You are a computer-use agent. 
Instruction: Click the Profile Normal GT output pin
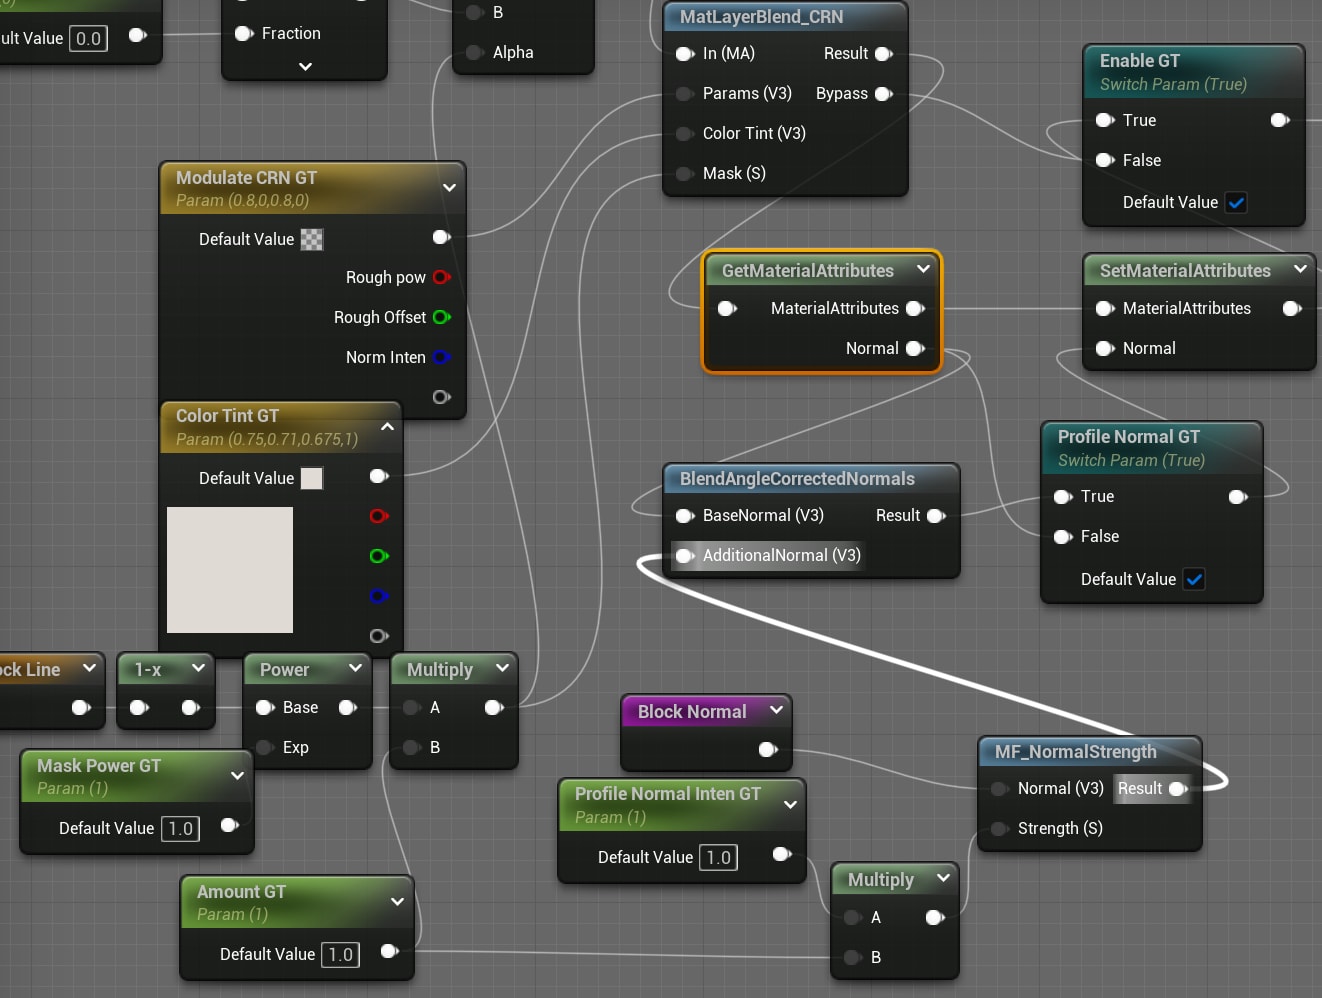pos(1238,497)
